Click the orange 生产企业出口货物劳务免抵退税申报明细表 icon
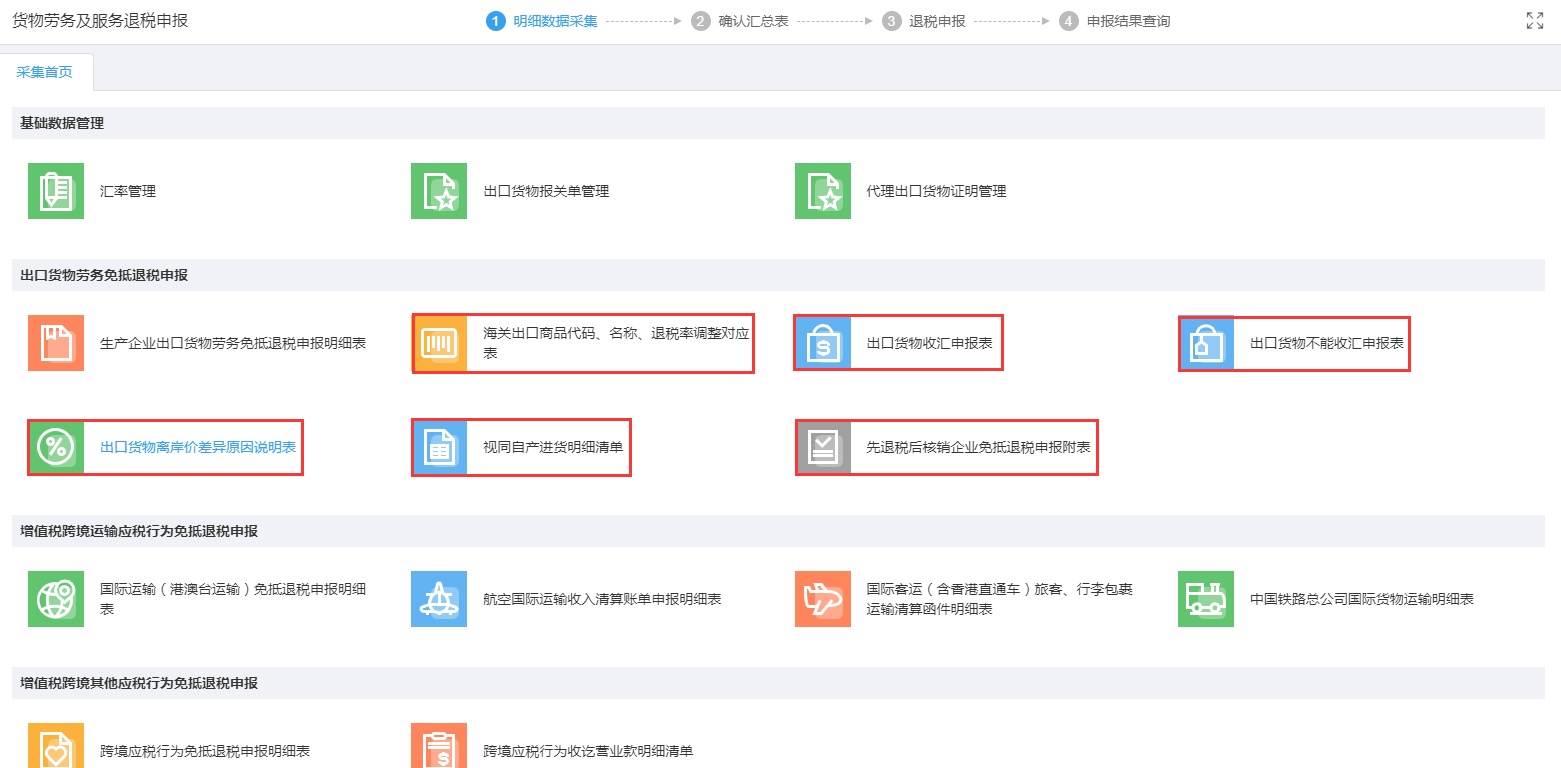 (56, 343)
